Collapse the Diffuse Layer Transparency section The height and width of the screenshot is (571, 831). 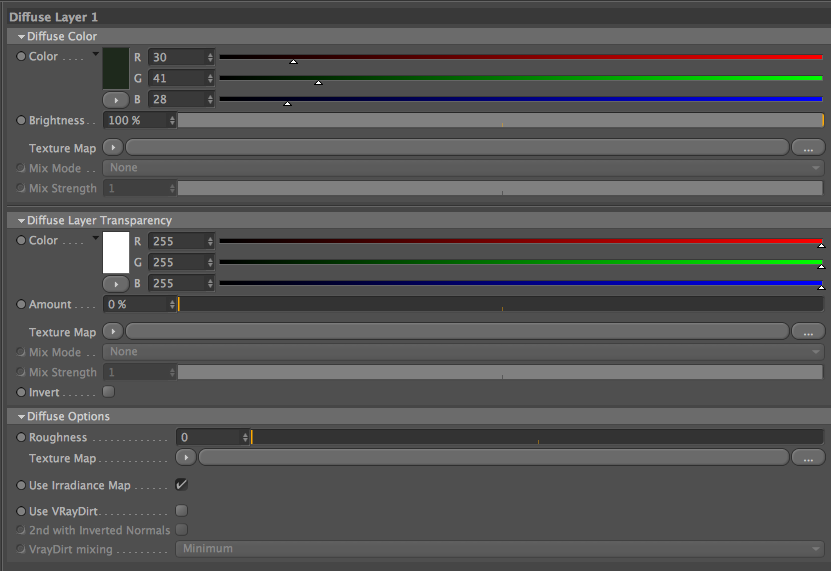pyautogui.click(x=21, y=221)
